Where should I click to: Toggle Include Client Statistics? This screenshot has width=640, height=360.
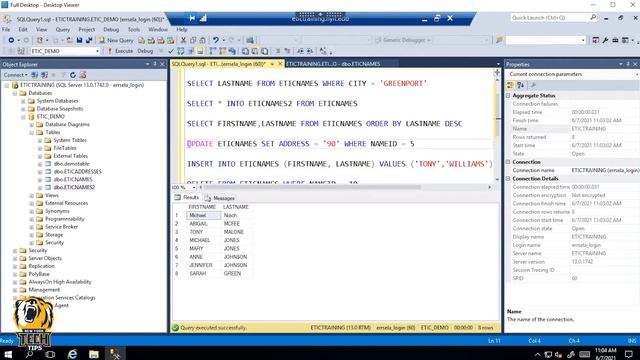click(233, 51)
